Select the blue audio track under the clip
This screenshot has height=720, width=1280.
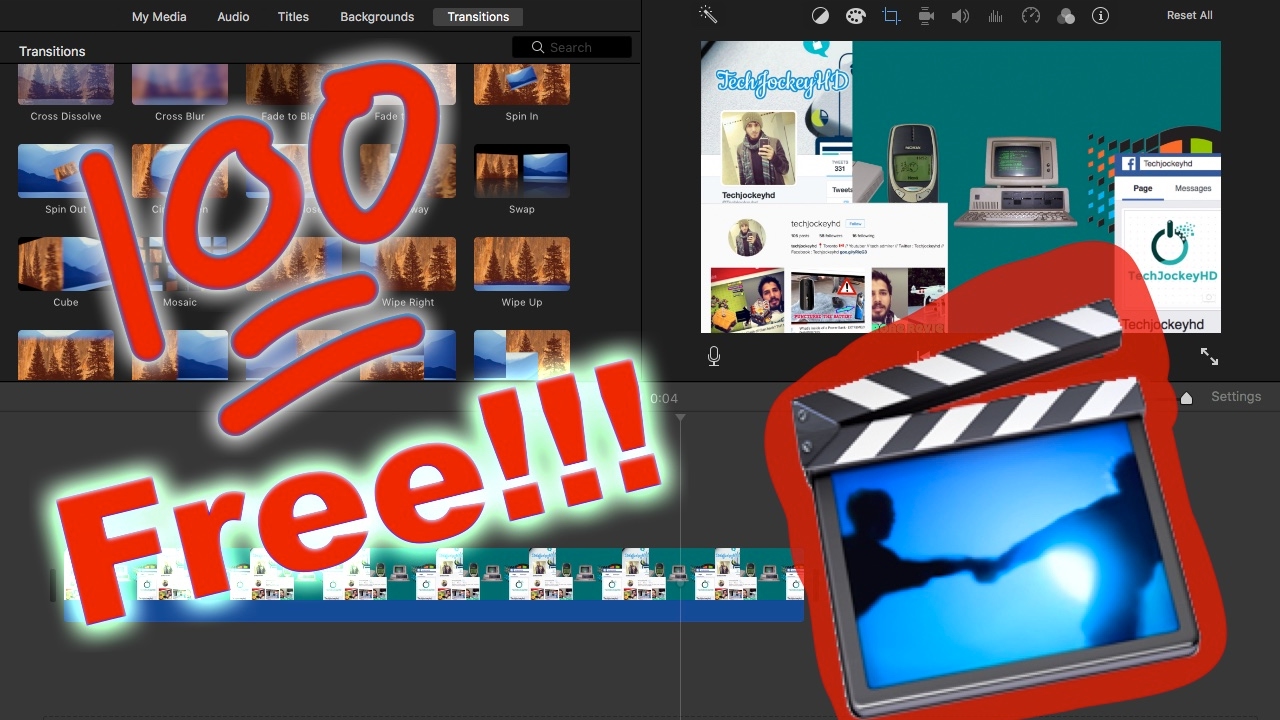click(x=434, y=611)
